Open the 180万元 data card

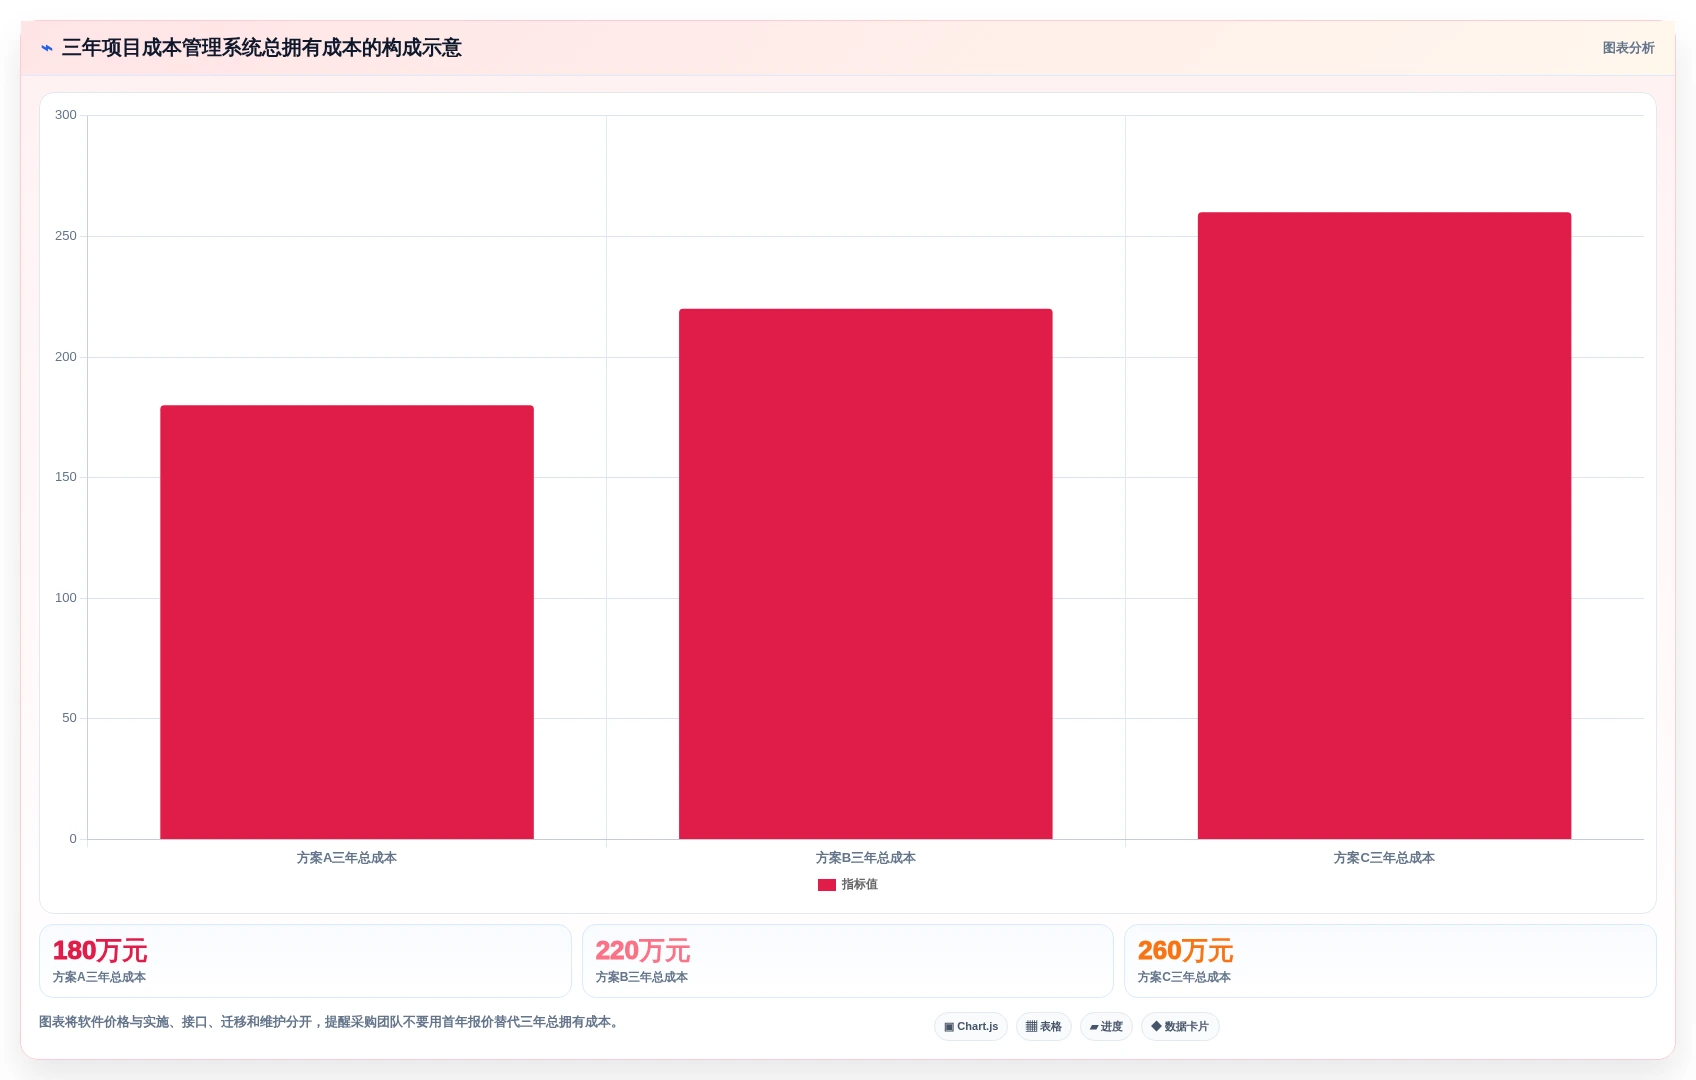pos(305,961)
